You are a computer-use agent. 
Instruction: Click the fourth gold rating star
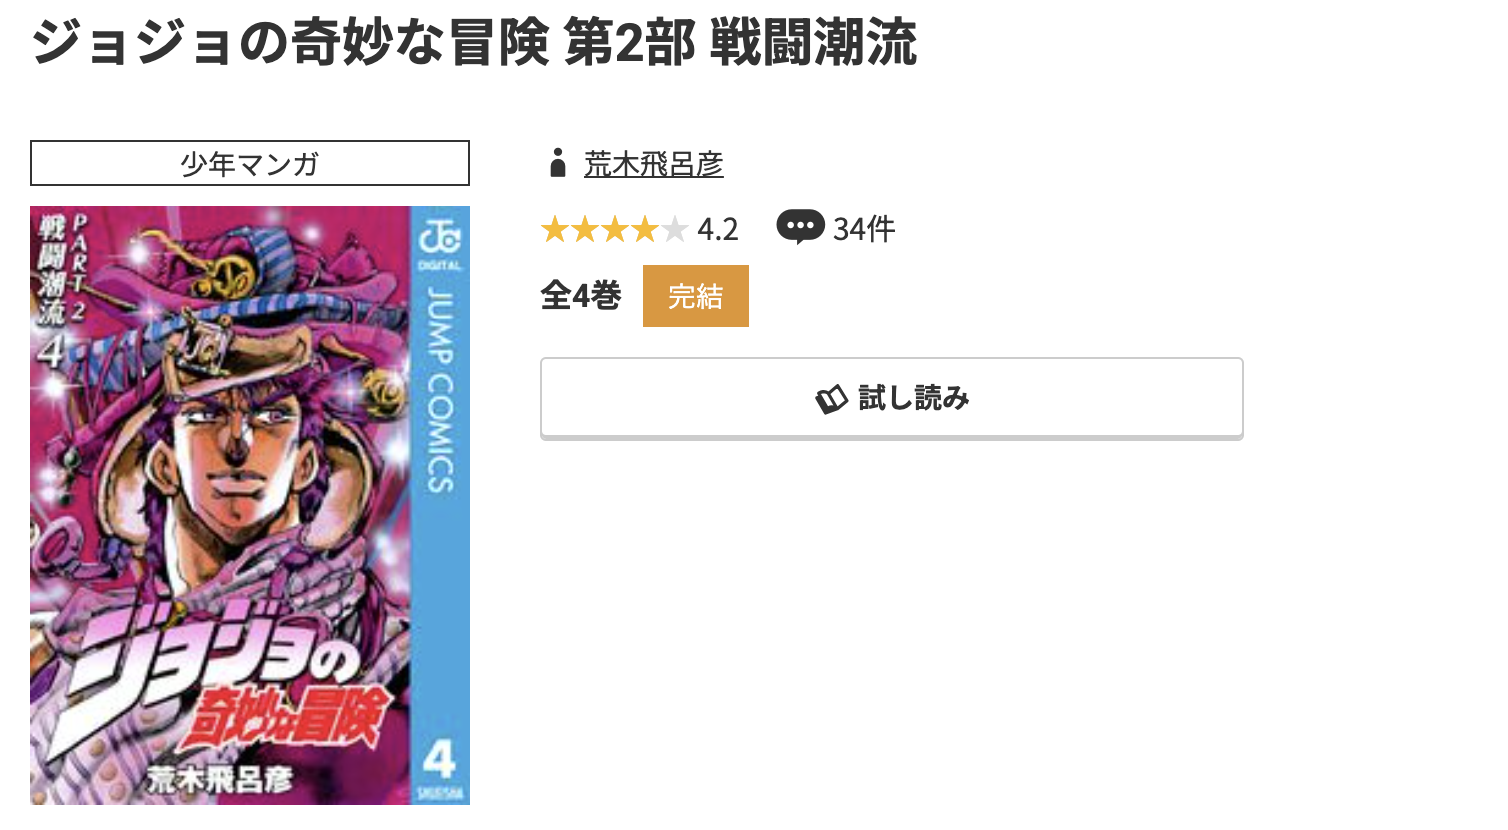coord(645,230)
